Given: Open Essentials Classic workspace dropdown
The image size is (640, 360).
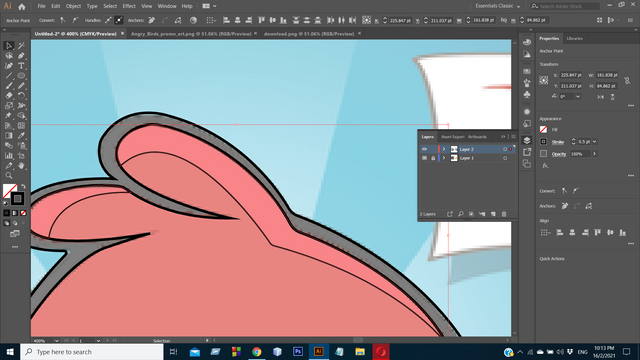Looking at the screenshot, I should [498, 6].
